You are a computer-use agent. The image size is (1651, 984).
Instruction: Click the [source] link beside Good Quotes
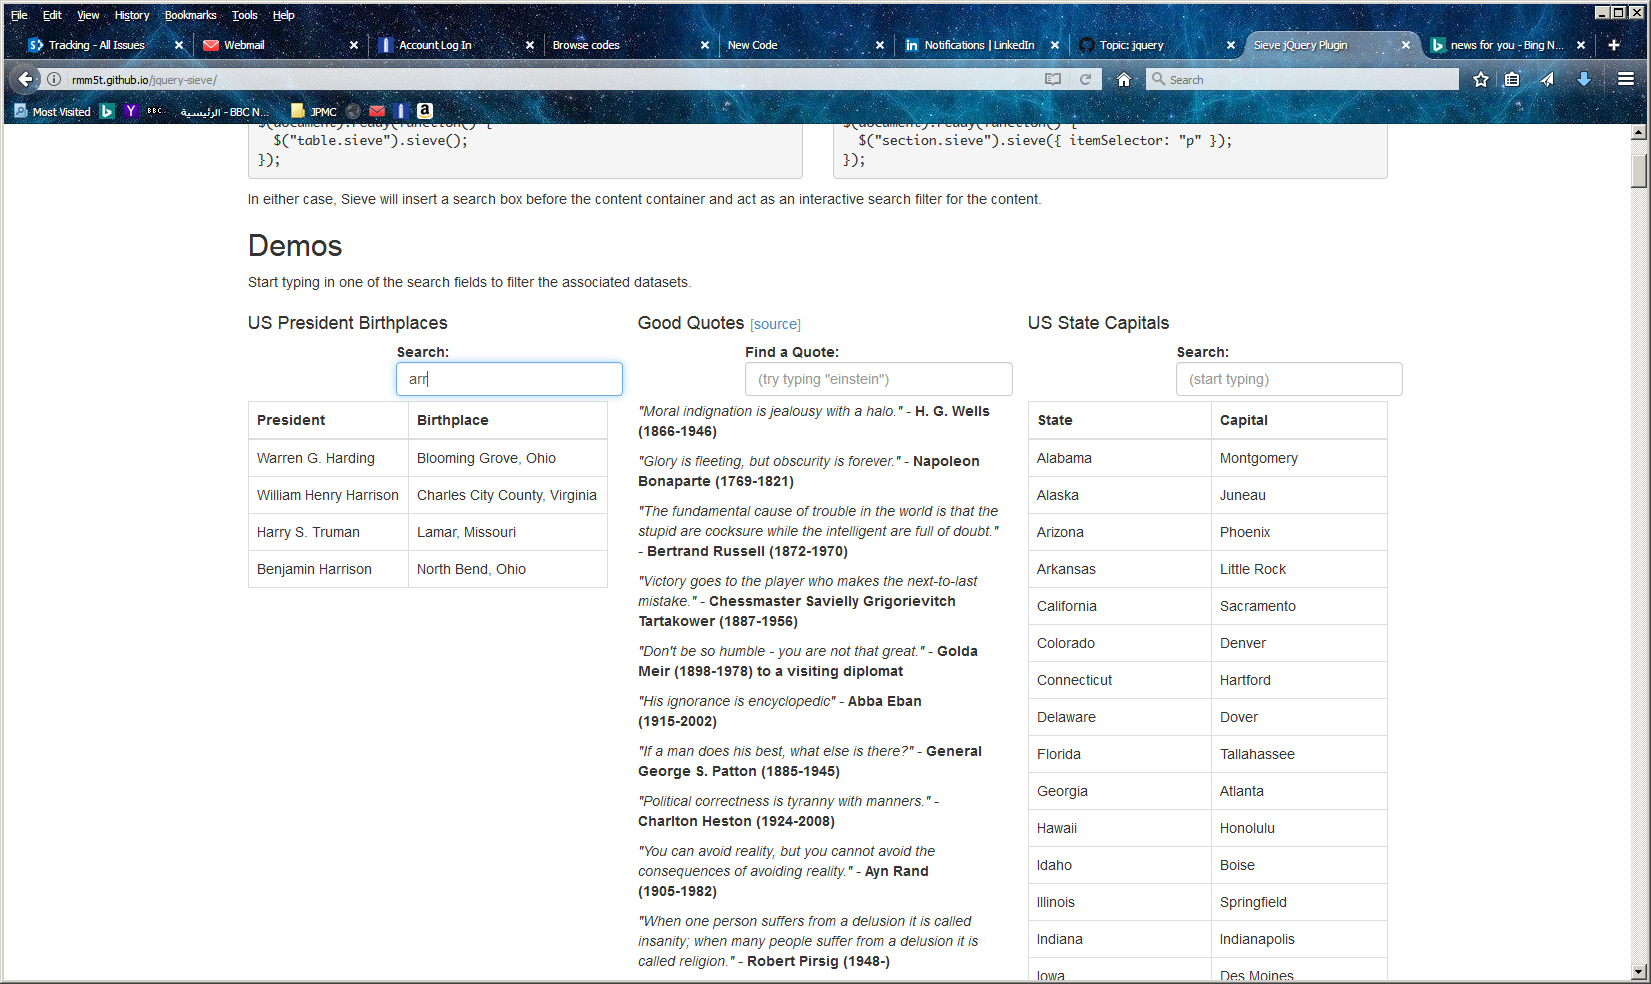pos(775,324)
